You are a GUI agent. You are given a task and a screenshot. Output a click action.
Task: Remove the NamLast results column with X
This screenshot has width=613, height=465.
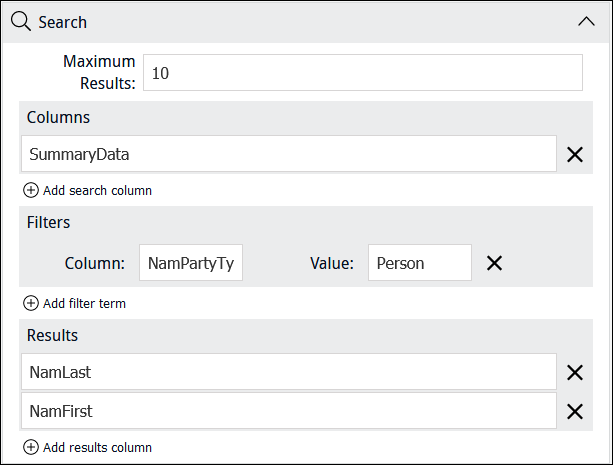click(575, 372)
